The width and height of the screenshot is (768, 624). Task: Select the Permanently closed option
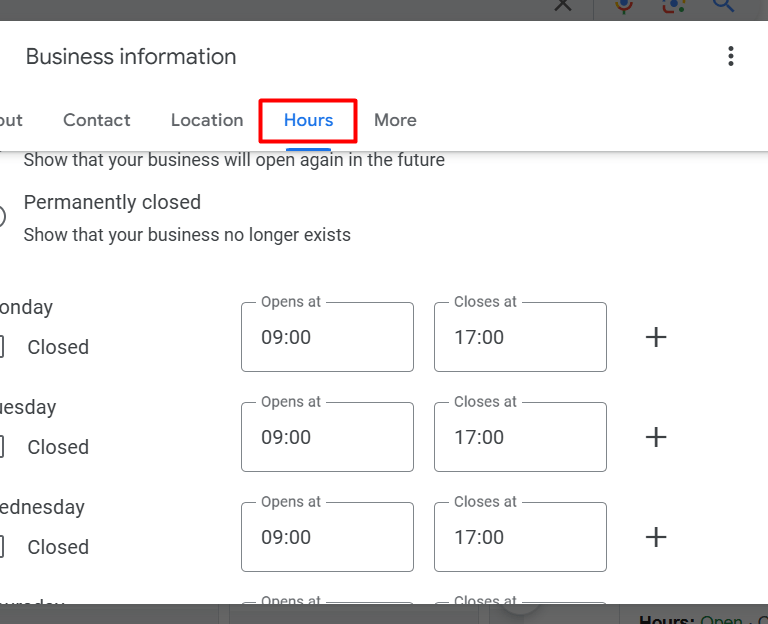(2, 216)
